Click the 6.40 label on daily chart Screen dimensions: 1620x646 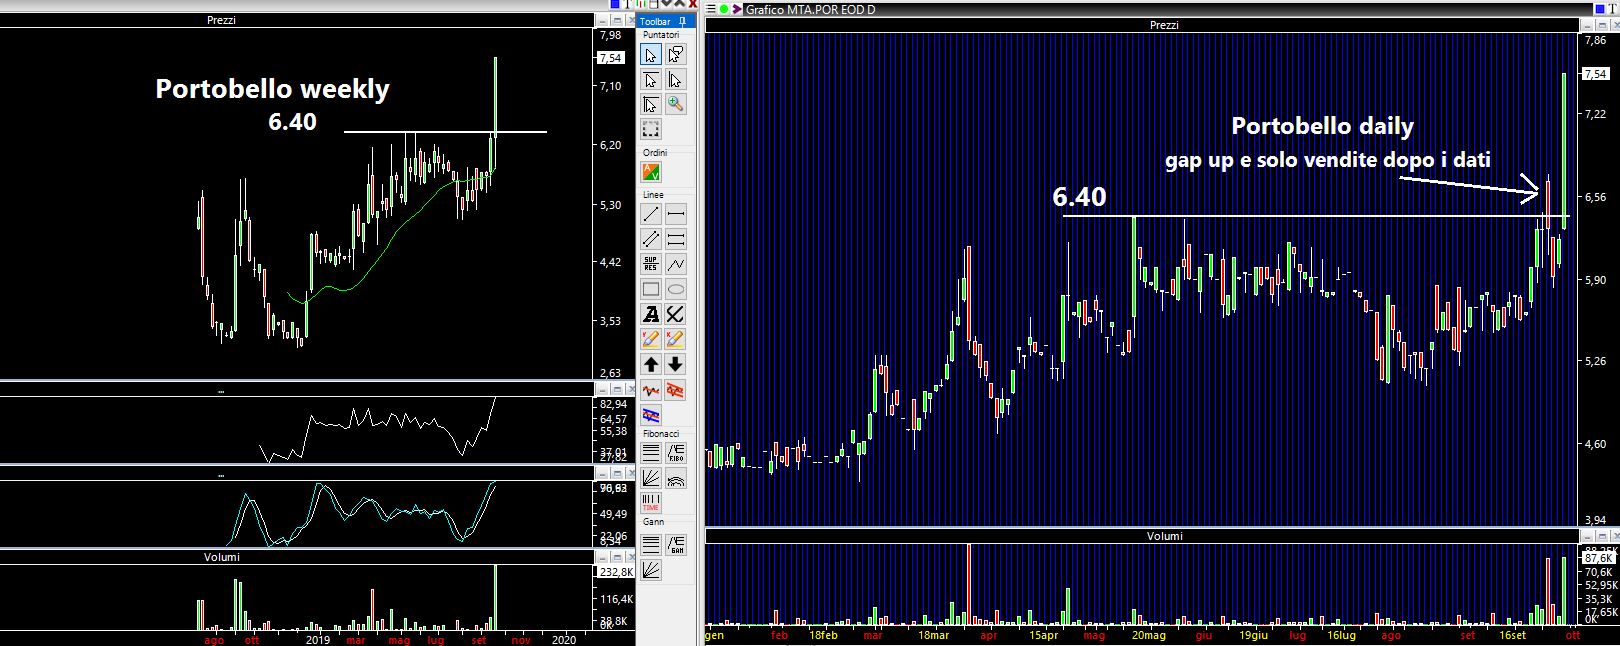click(x=1079, y=197)
